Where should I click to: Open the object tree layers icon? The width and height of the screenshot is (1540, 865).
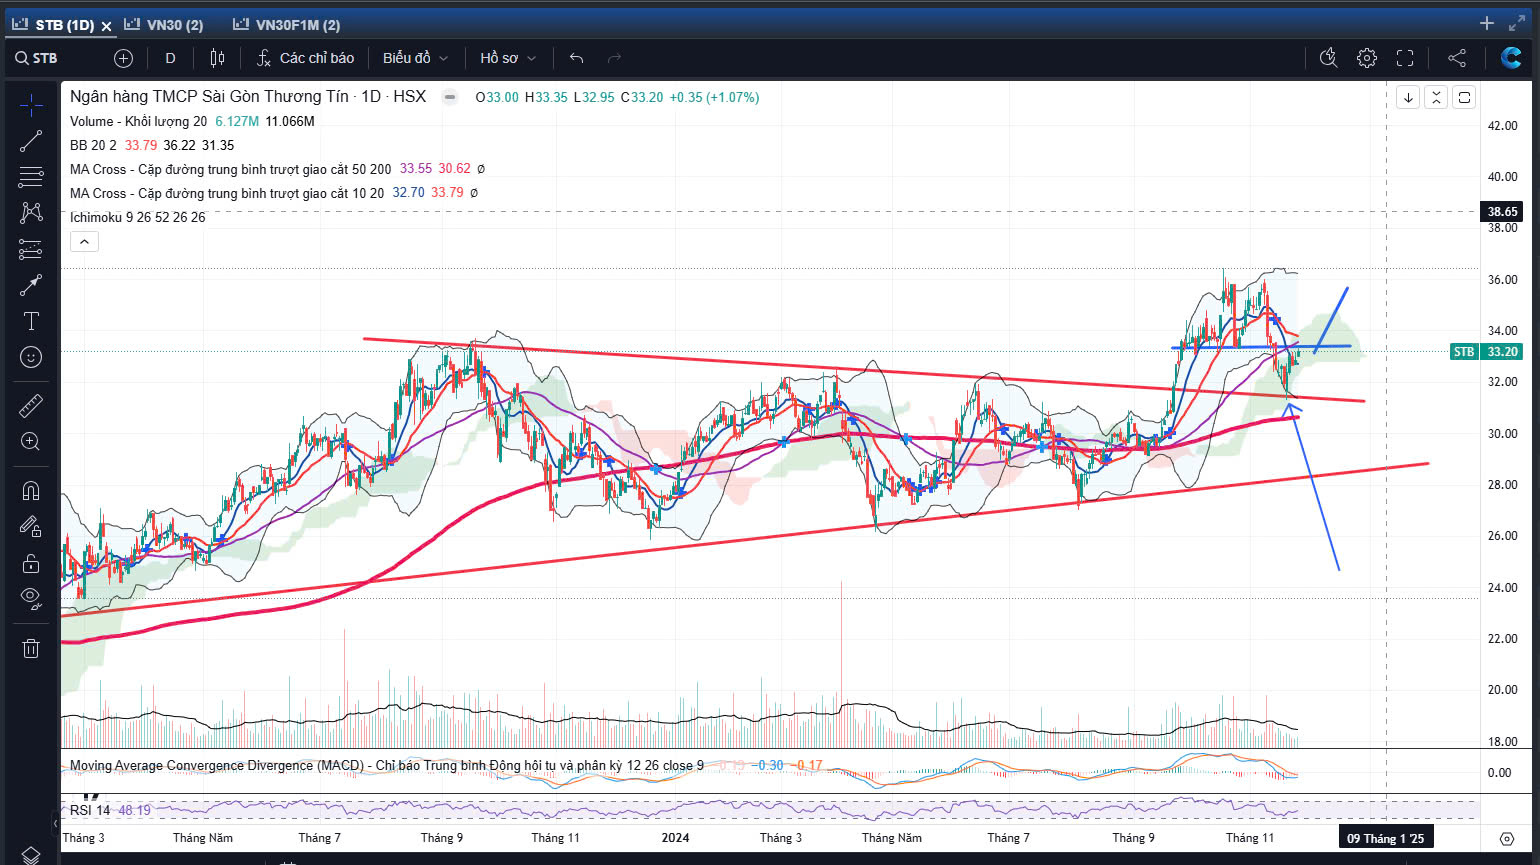tap(31, 855)
